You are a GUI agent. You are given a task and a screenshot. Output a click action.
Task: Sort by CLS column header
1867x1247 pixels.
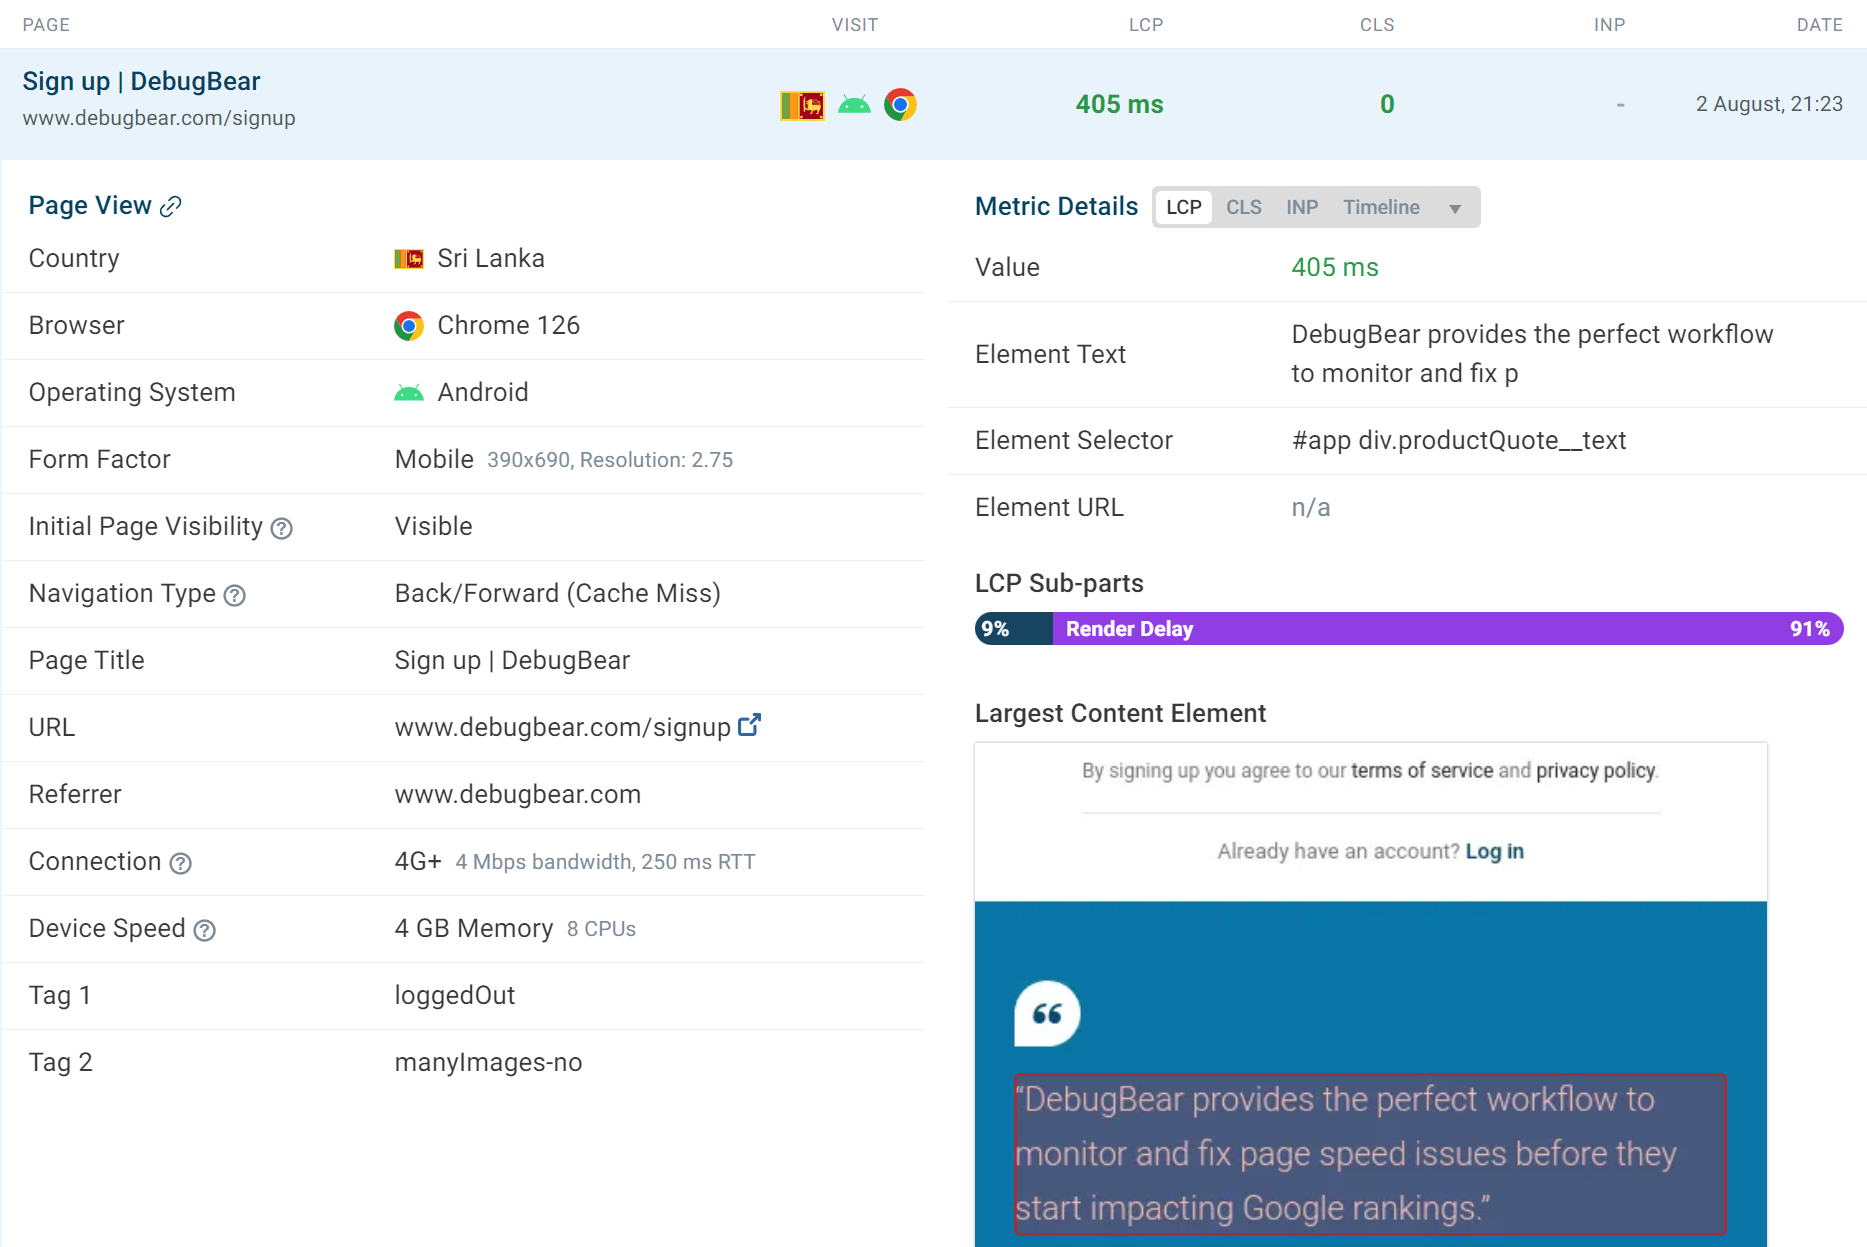click(1377, 25)
